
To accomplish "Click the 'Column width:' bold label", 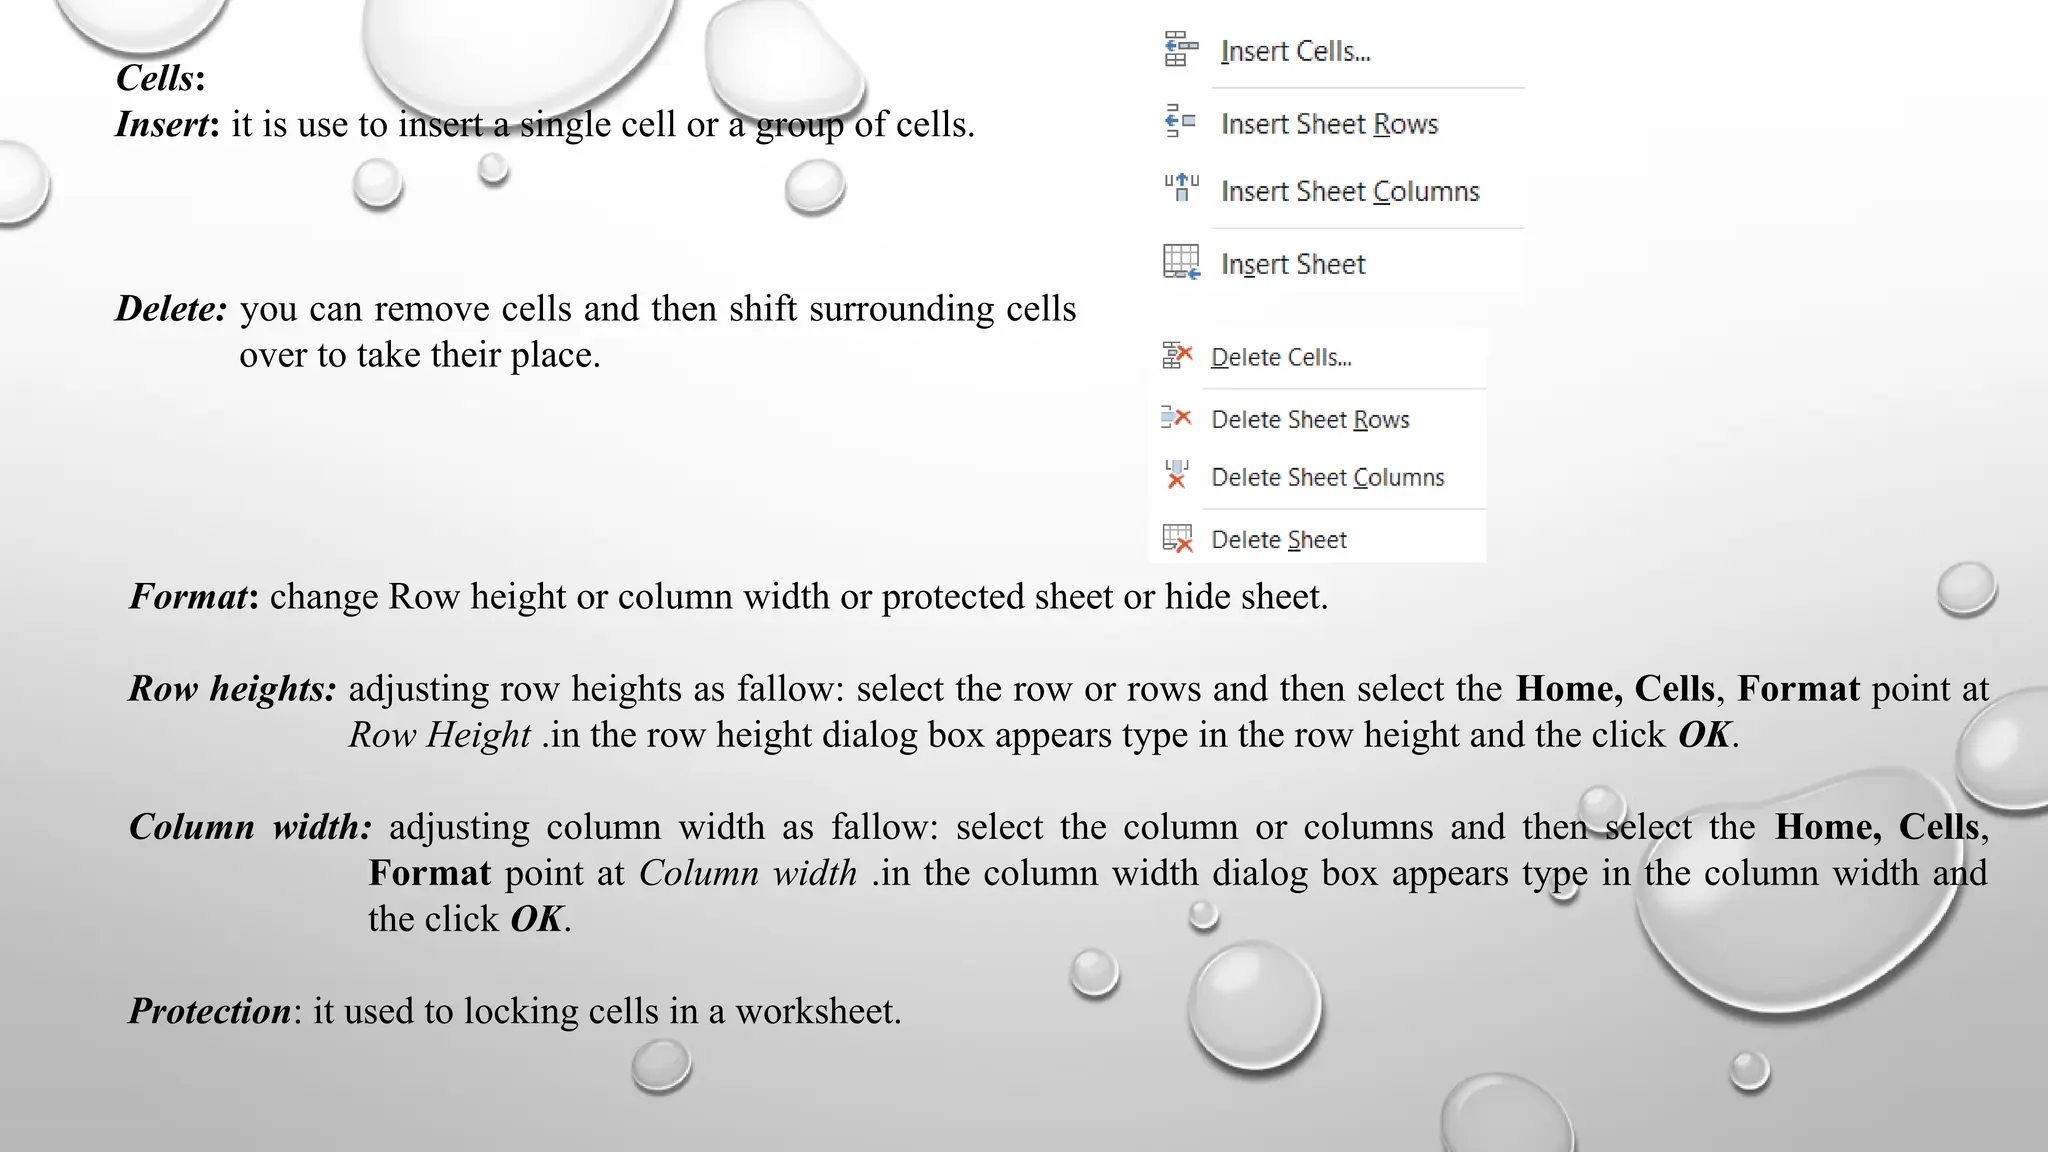I will (250, 826).
